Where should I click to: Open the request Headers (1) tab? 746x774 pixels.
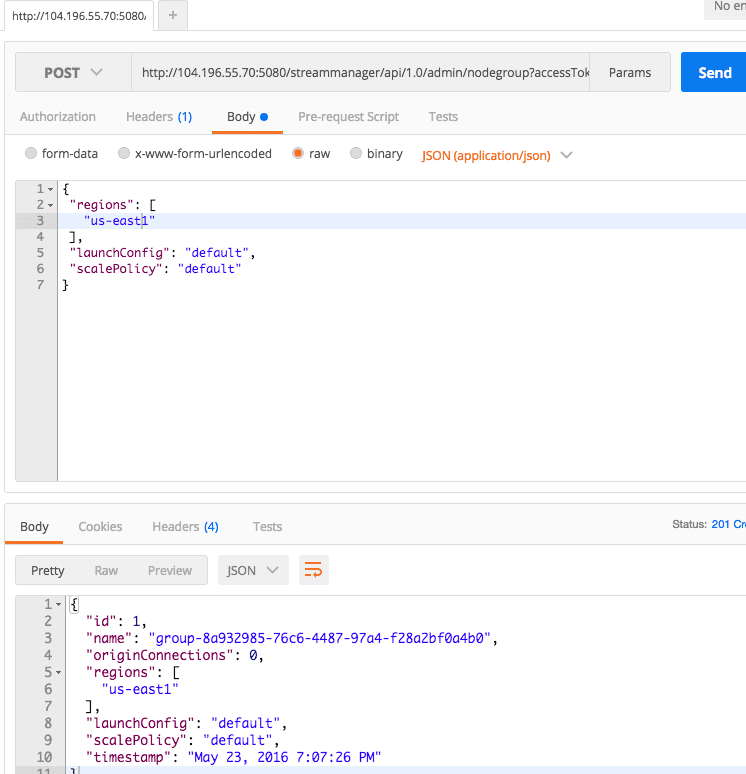158,117
